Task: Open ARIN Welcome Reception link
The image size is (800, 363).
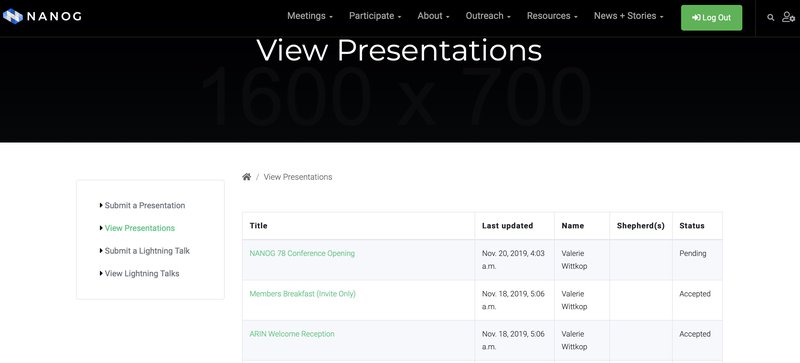Action: 292,334
